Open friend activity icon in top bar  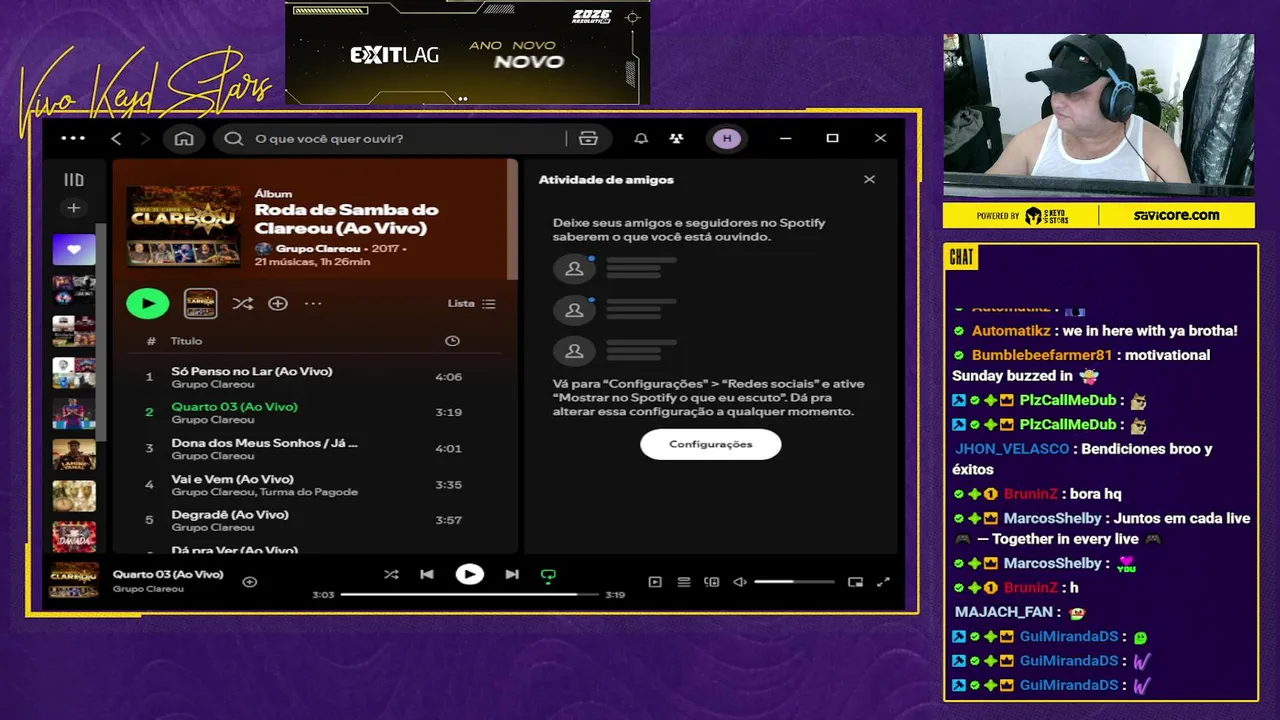coord(677,138)
